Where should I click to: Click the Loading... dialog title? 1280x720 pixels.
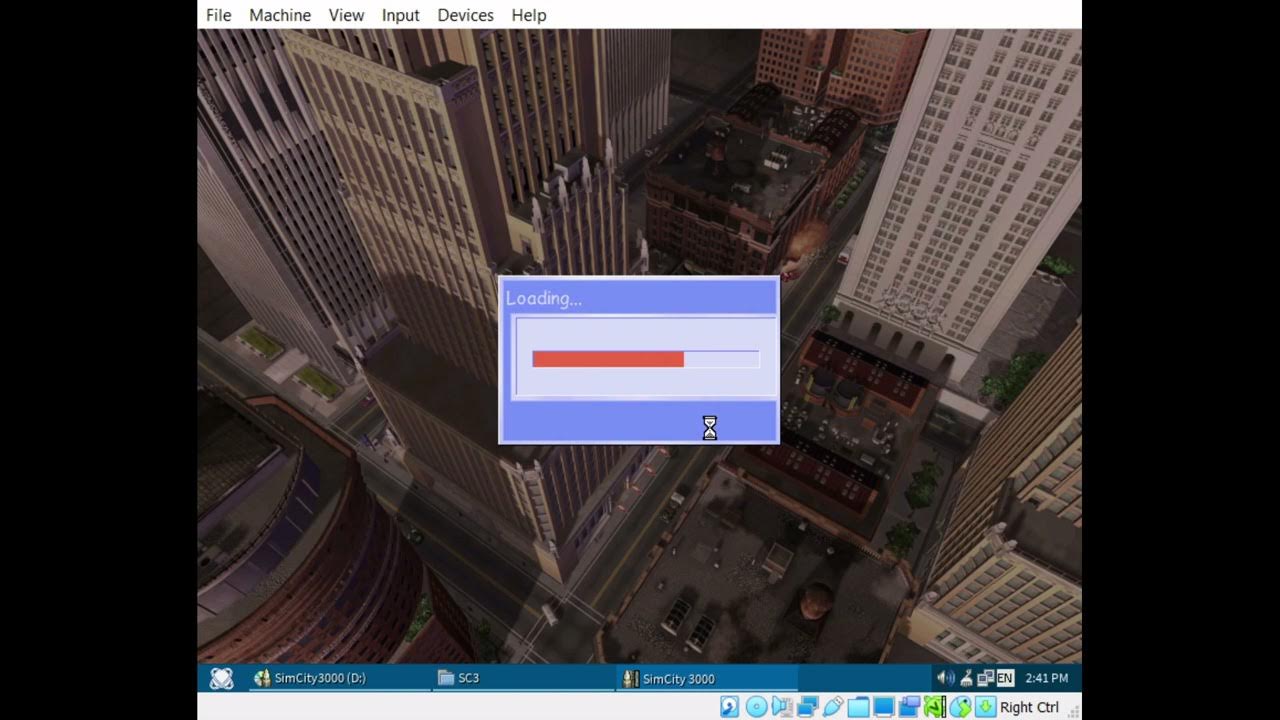pyautogui.click(x=543, y=298)
